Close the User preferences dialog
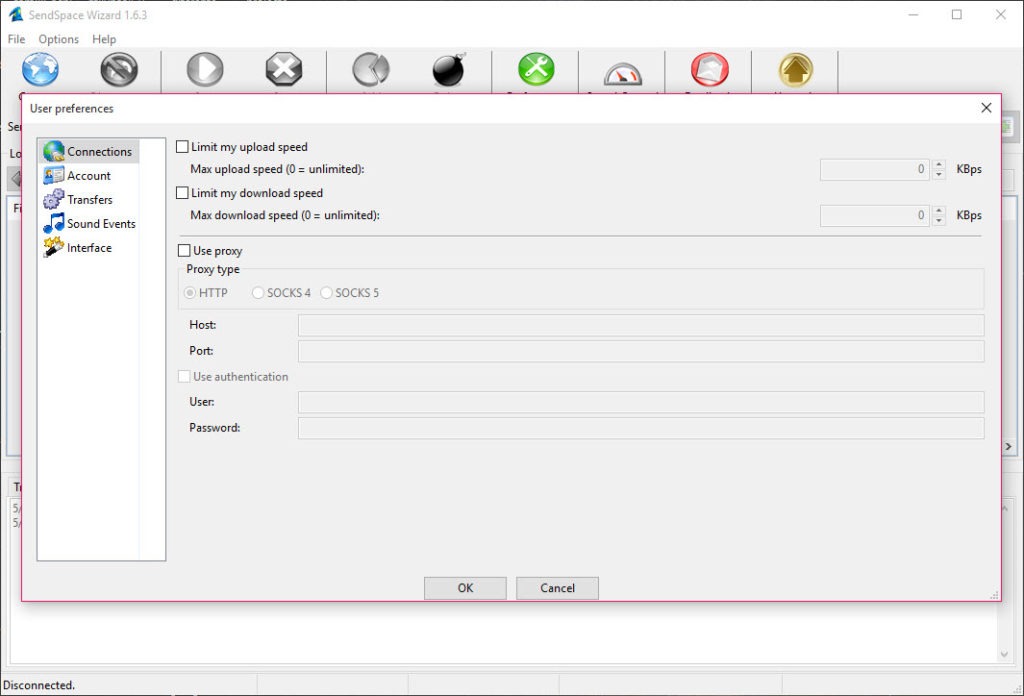 click(x=986, y=108)
